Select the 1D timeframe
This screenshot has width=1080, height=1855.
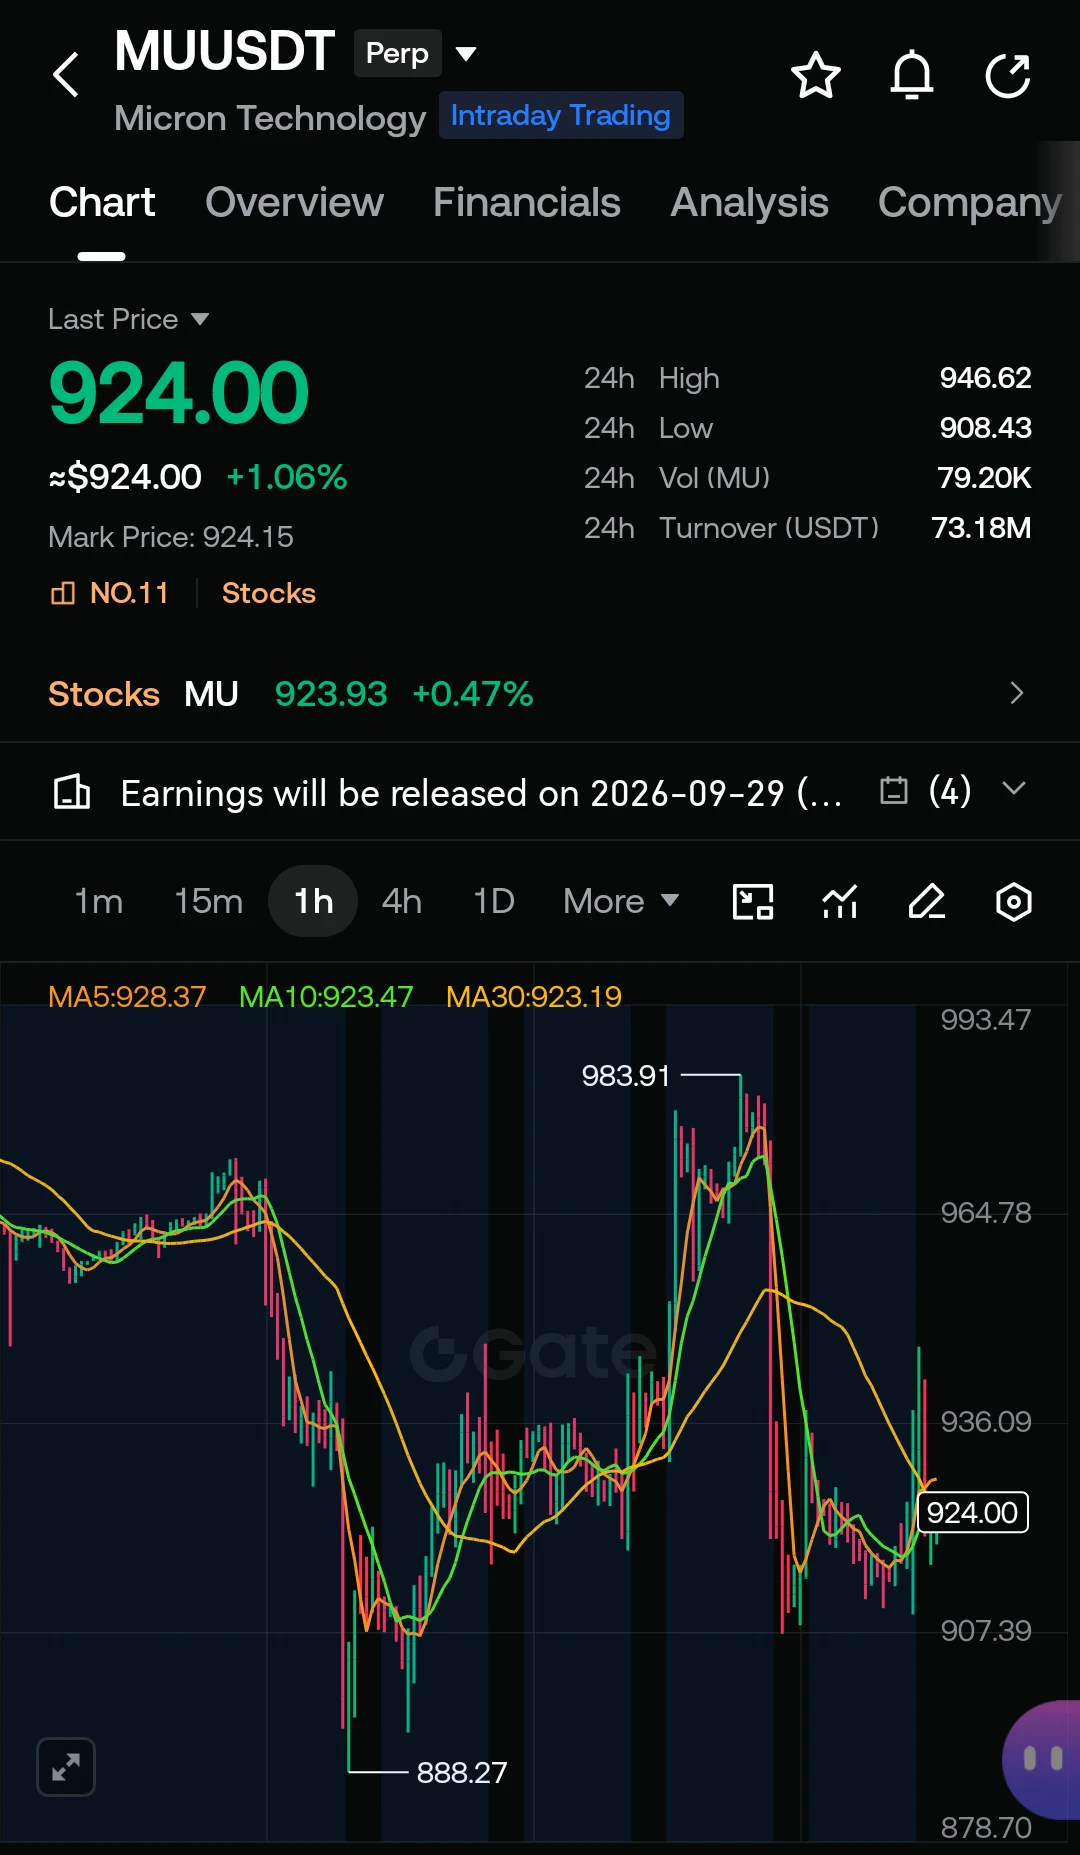494,901
